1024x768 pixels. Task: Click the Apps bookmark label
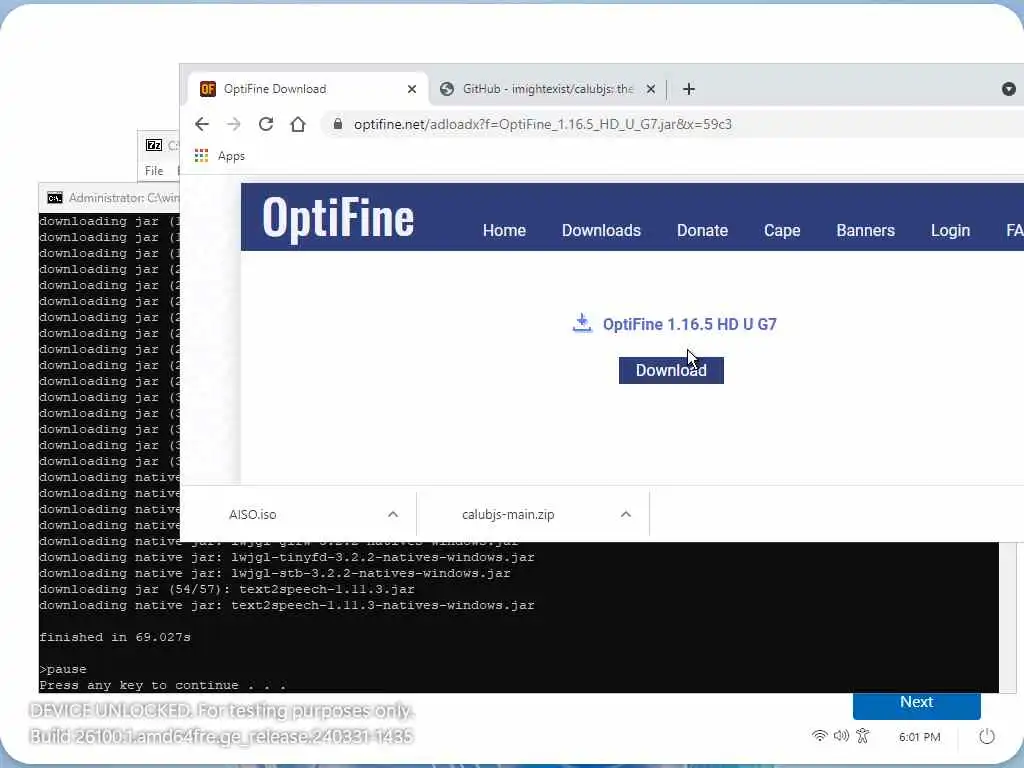tap(231, 156)
